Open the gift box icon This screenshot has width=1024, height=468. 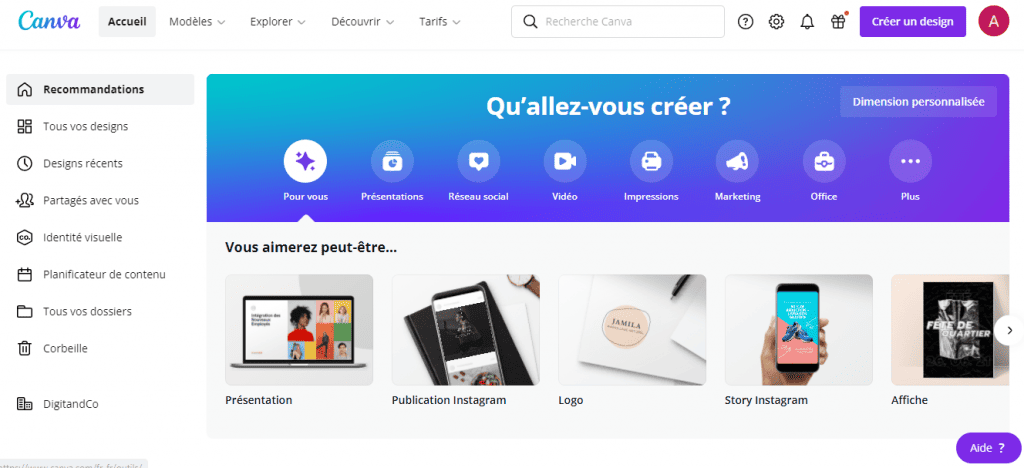(839, 22)
